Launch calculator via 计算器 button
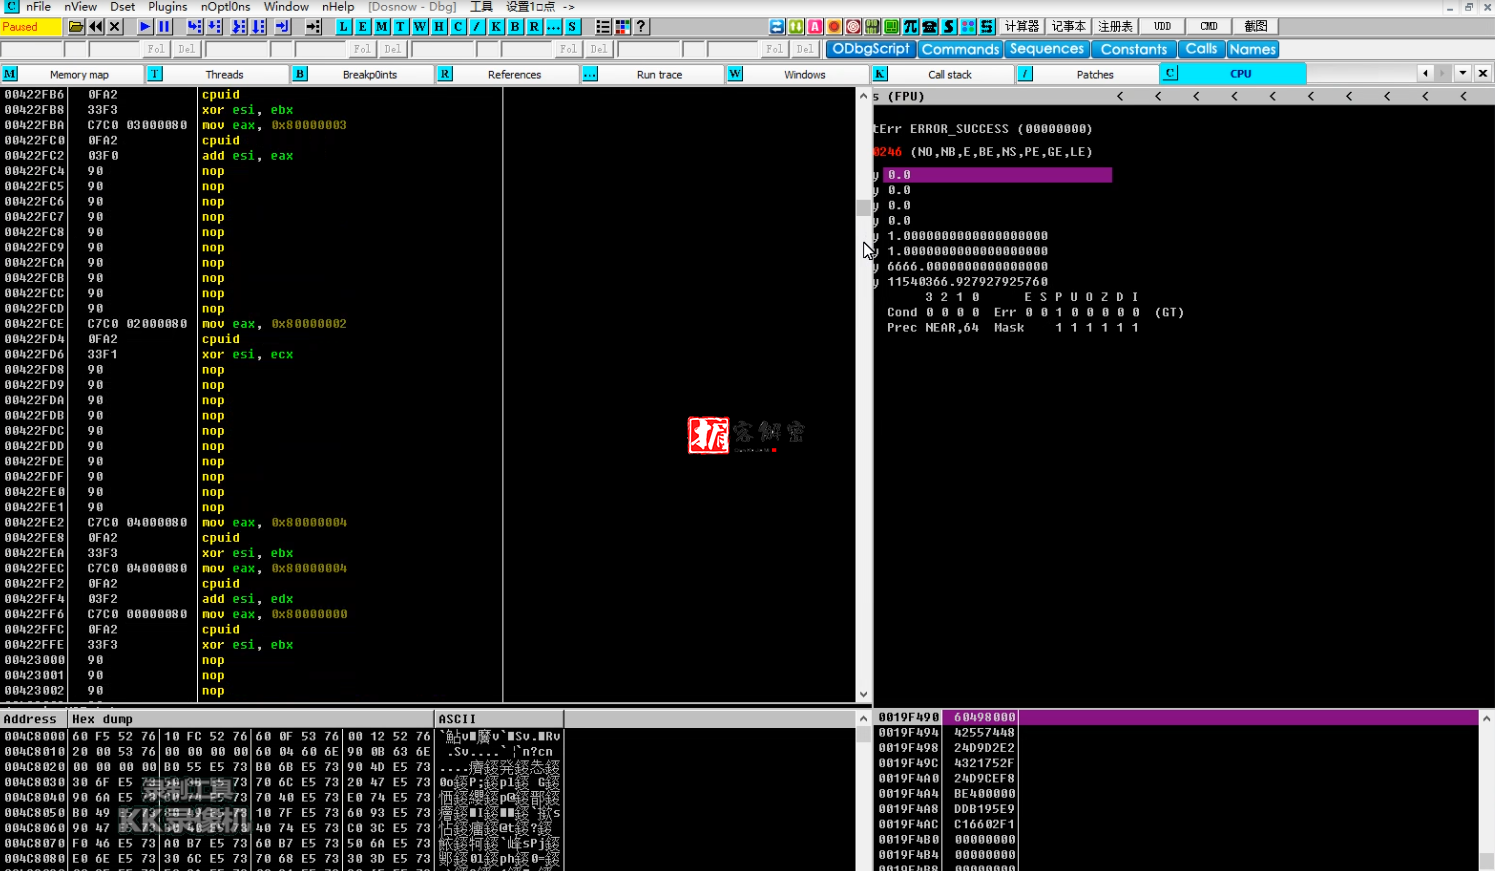This screenshot has height=871, width=1495. coord(1022,26)
